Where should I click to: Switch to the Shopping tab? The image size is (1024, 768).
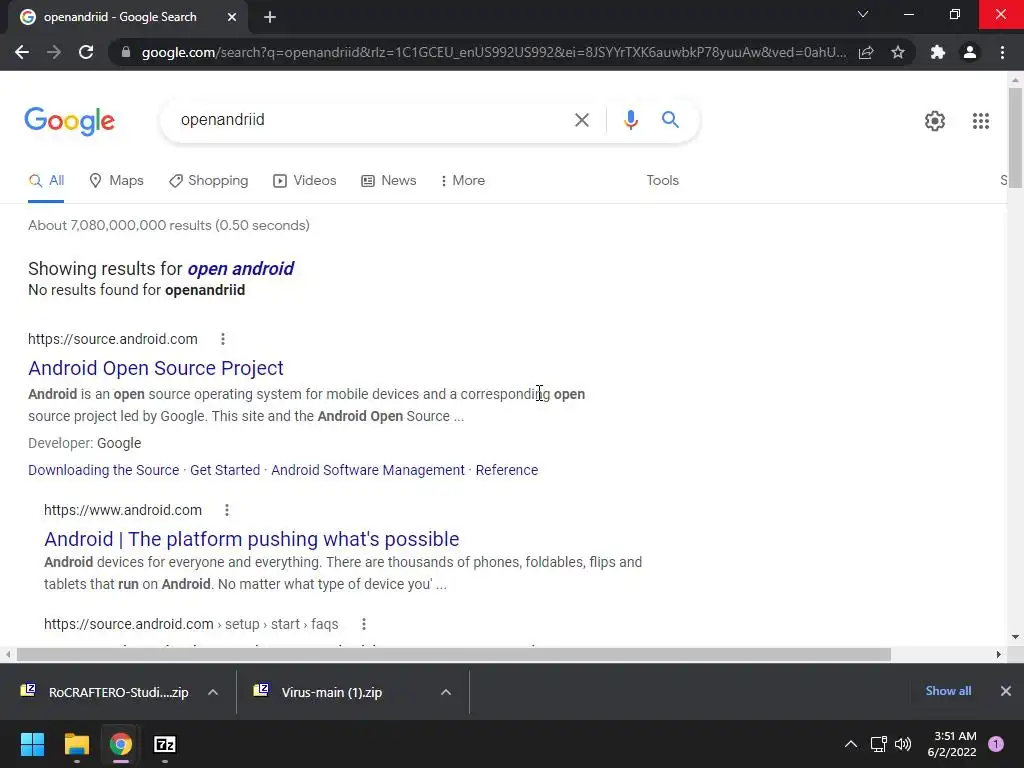point(208,181)
